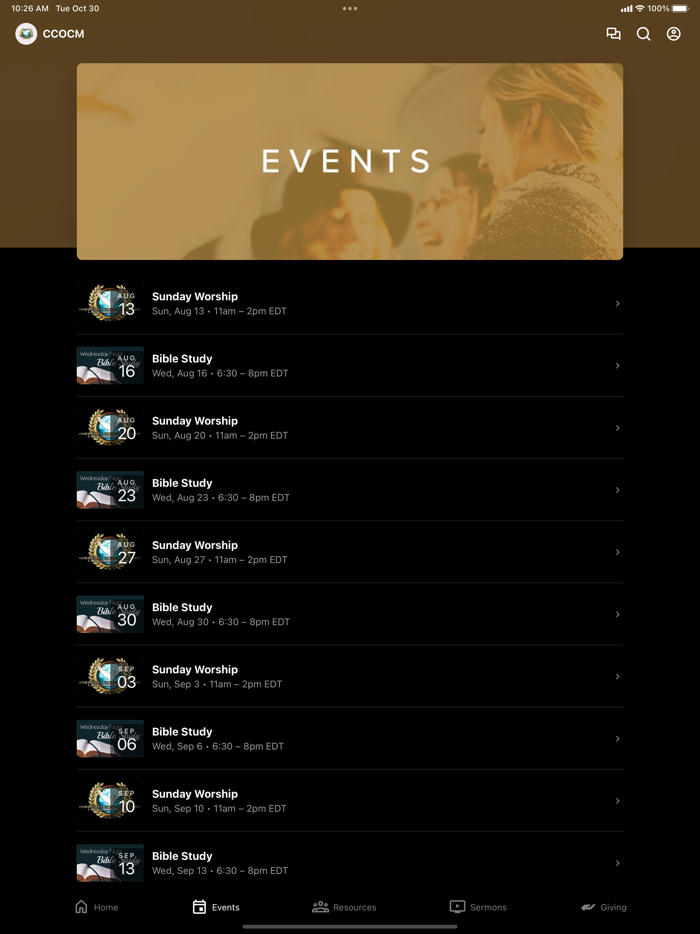Tap the Aug 27 Sunday Worship thumbnail
The width and height of the screenshot is (700, 934).
pyautogui.click(x=110, y=552)
